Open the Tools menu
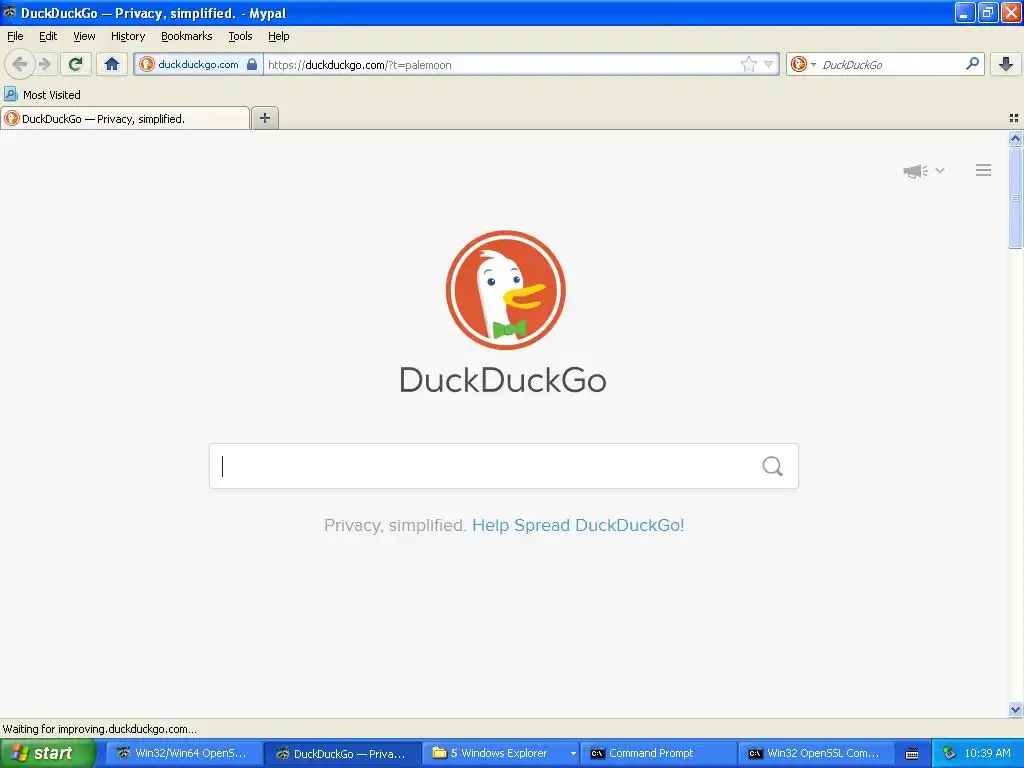Viewport: 1024px width, 768px height. 240,36
